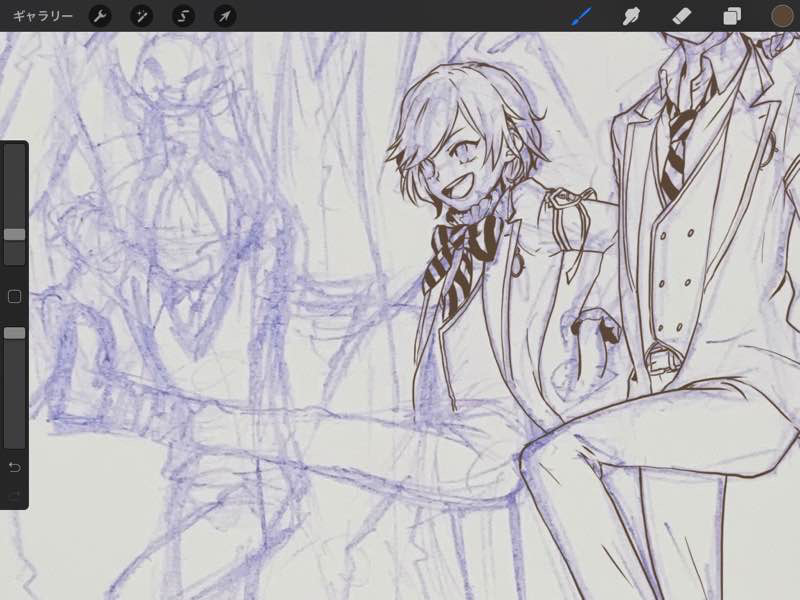Select the Transform arrow tool

tap(225, 16)
